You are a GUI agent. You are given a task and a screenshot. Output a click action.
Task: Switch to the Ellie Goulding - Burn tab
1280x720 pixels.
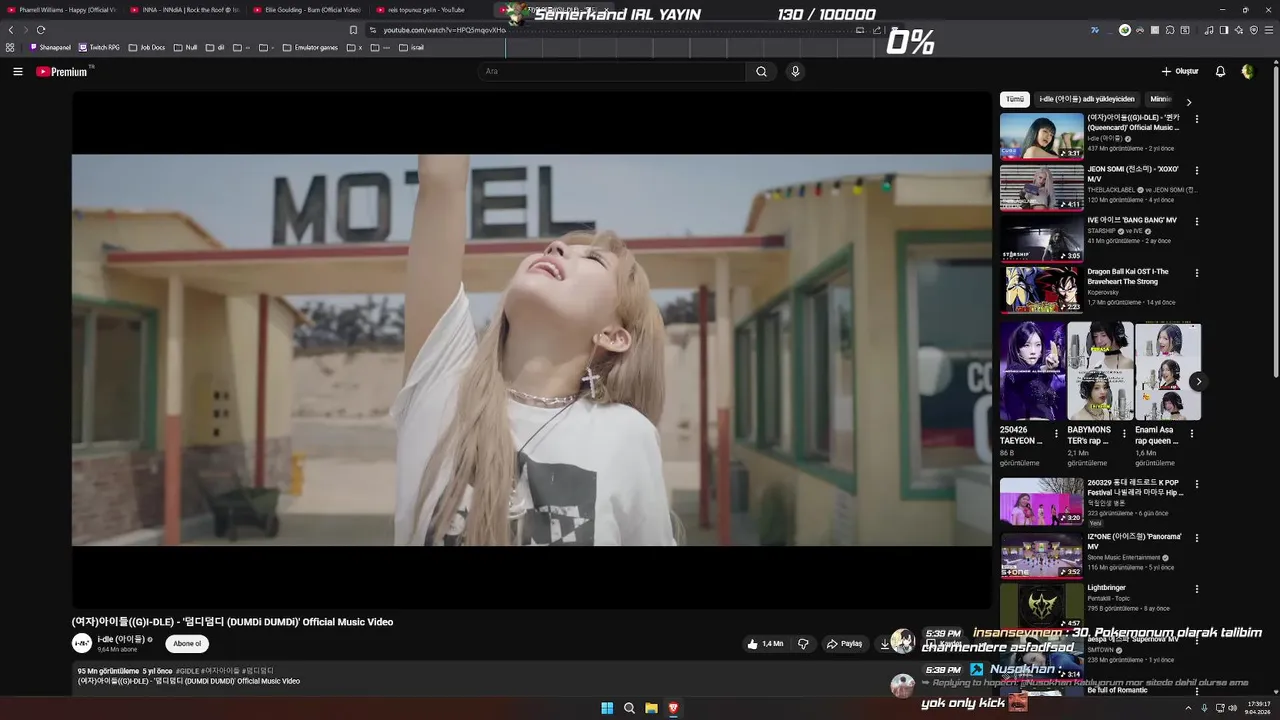308,10
